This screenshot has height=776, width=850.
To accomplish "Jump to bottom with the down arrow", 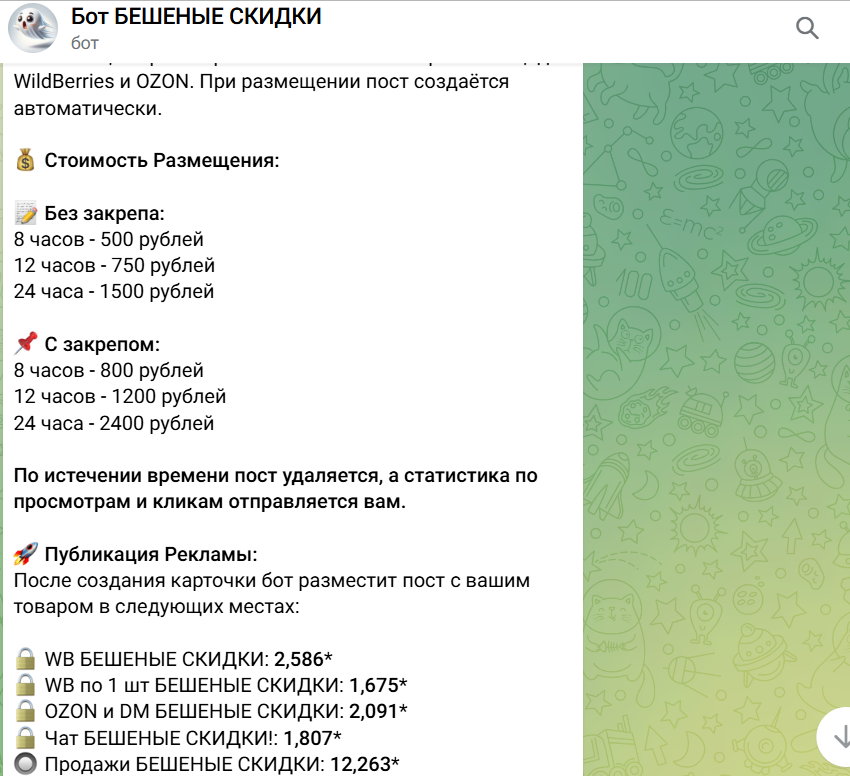I will point(833,735).
